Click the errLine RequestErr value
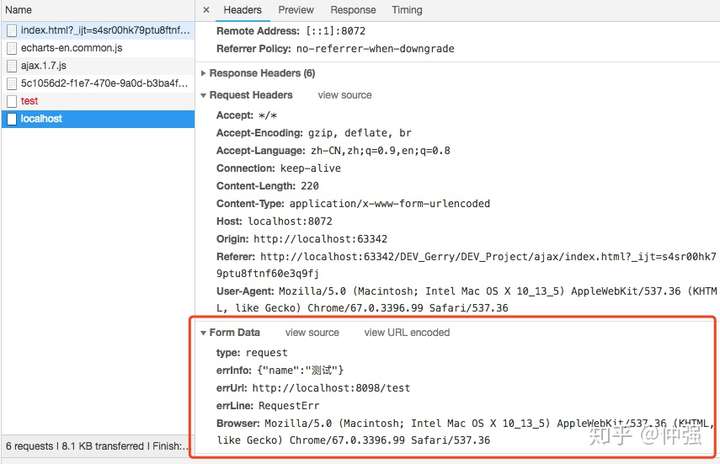 coord(289,406)
